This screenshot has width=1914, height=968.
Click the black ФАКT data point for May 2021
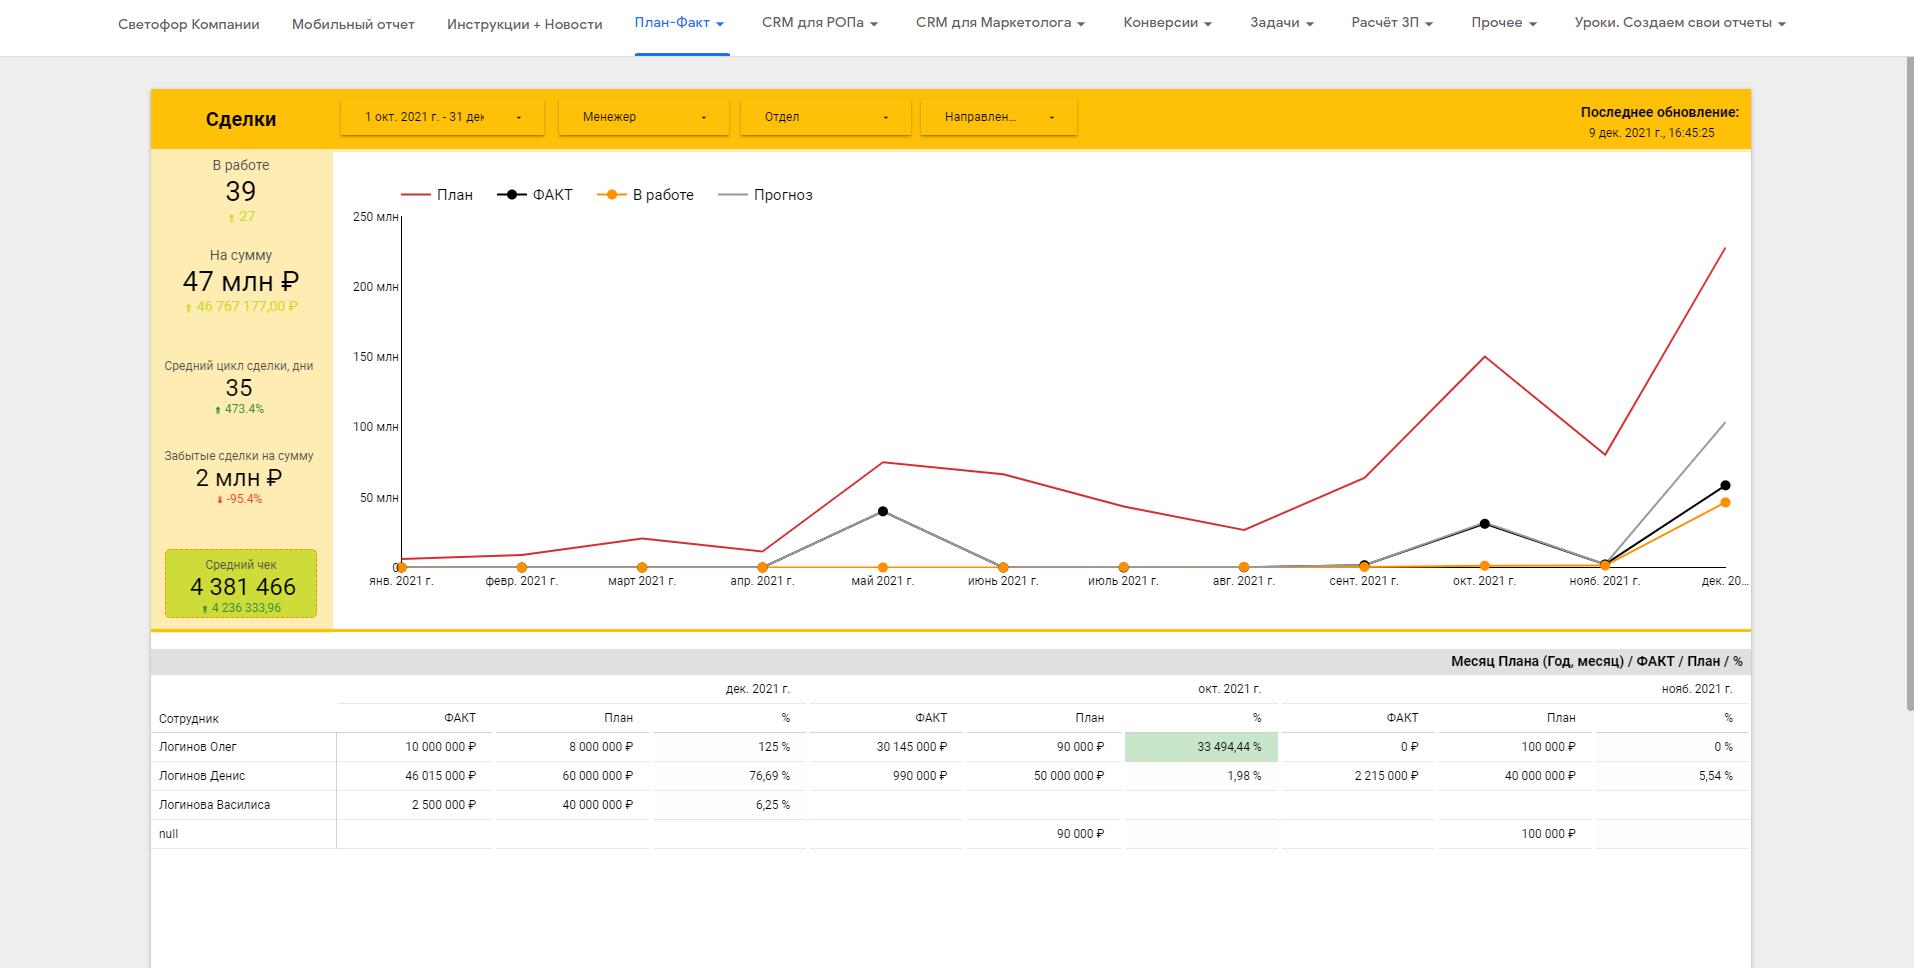pyautogui.click(x=882, y=512)
